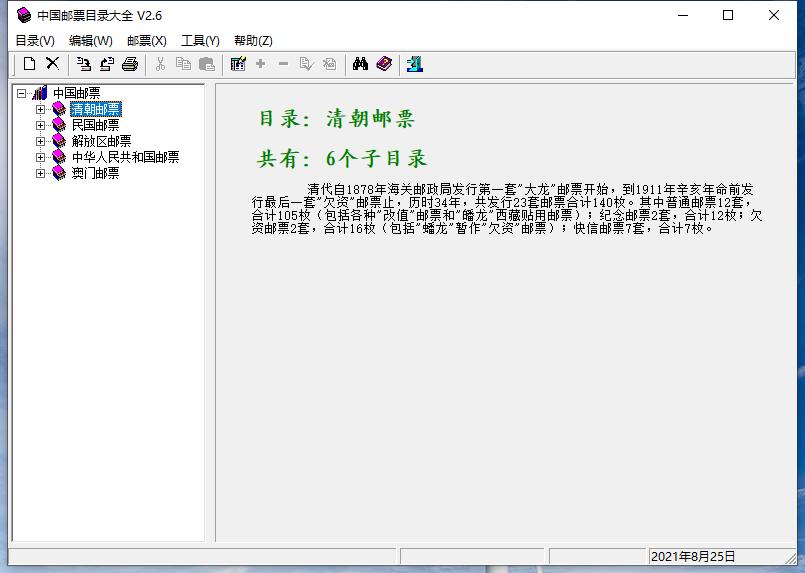Click the New document toolbar icon
Image resolution: width=805 pixels, height=573 pixels.
tap(30, 64)
